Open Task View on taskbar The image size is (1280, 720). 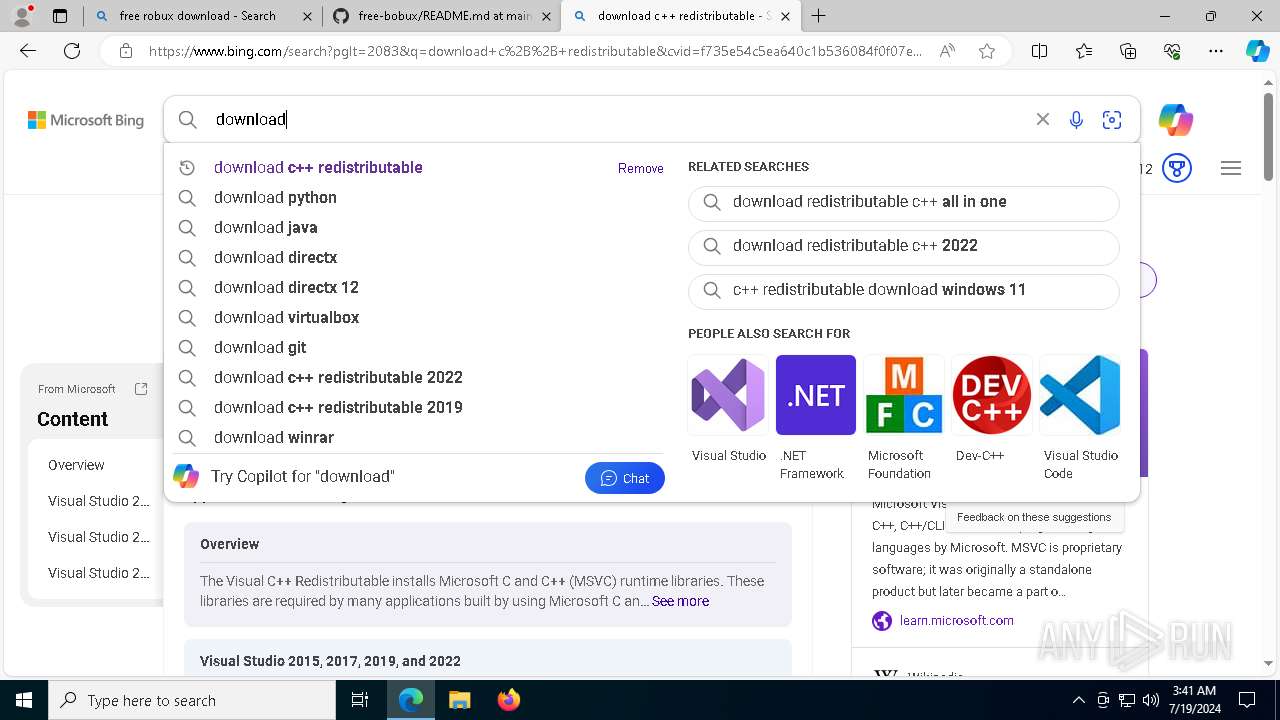pyautogui.click(x=360, y=700)
